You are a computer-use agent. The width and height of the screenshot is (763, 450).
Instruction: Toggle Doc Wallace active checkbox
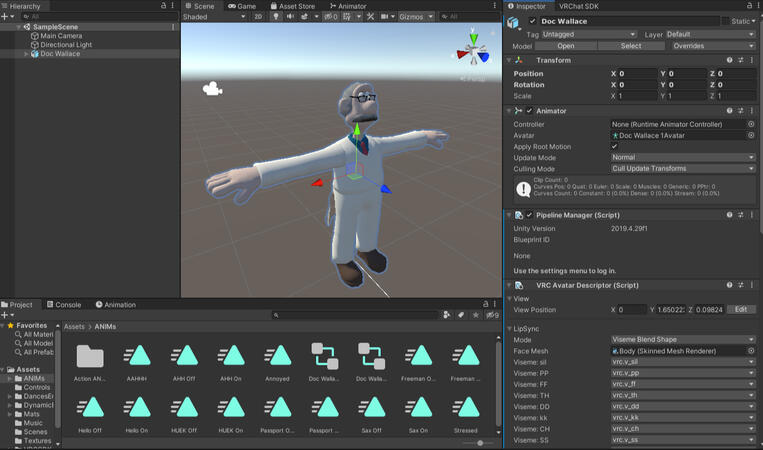(532, 21)
